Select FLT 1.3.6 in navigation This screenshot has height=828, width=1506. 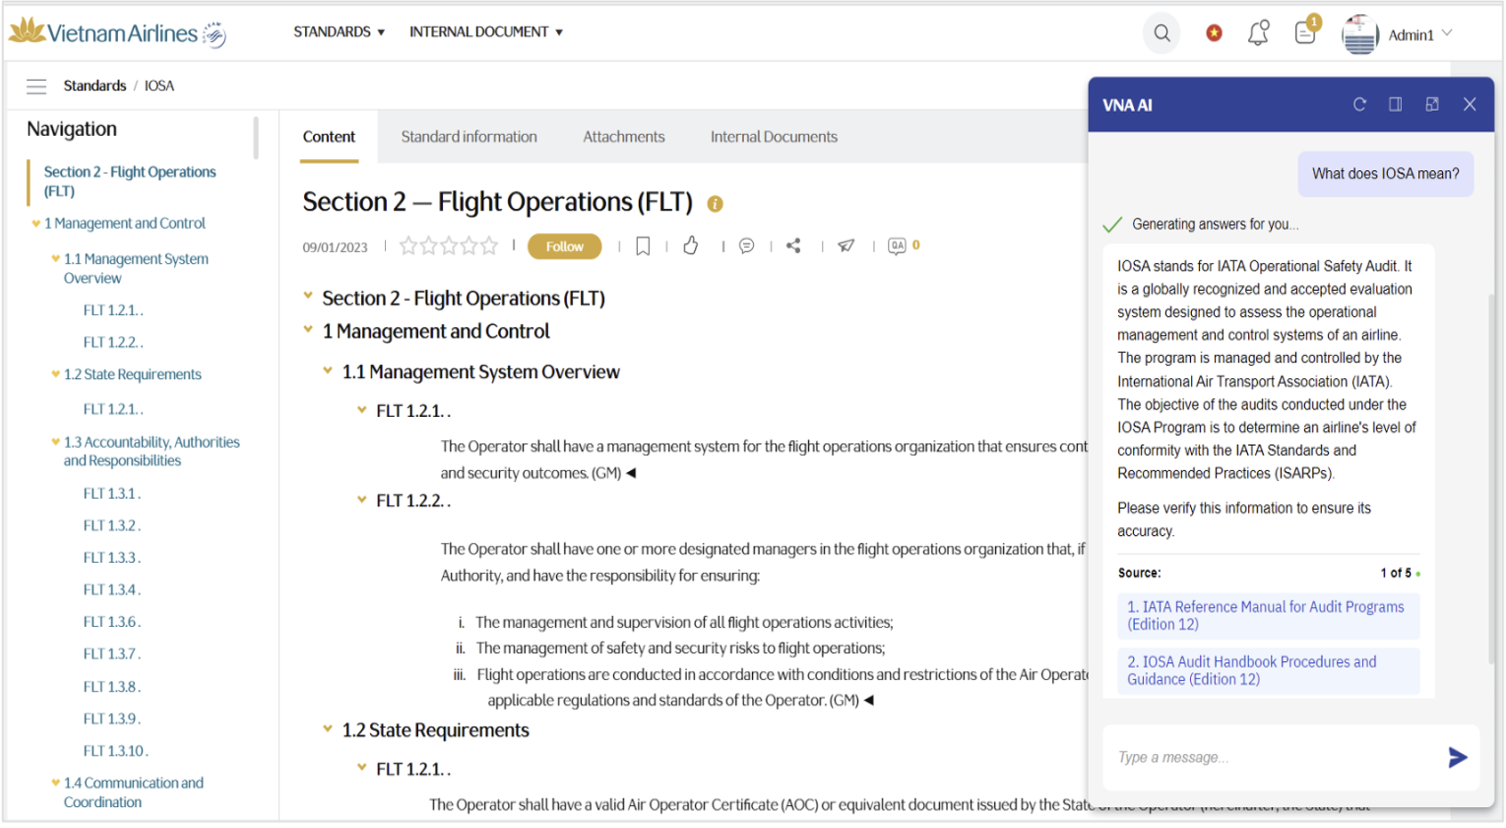pyautogui.click(x=112, y=622)
